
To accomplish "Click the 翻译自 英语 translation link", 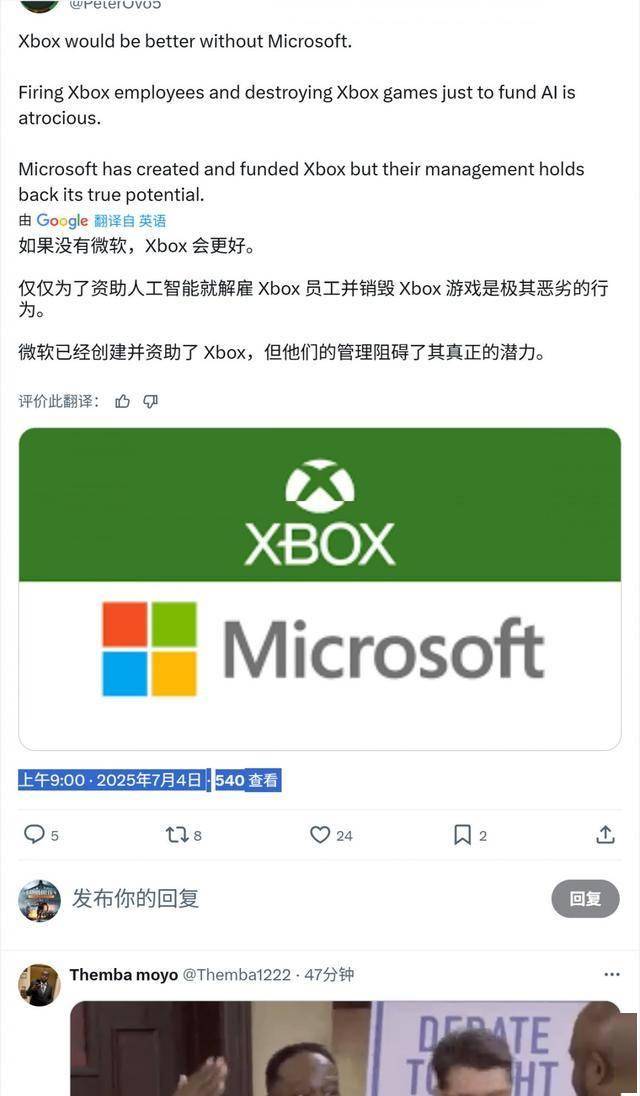I will (x=130, y=221).
